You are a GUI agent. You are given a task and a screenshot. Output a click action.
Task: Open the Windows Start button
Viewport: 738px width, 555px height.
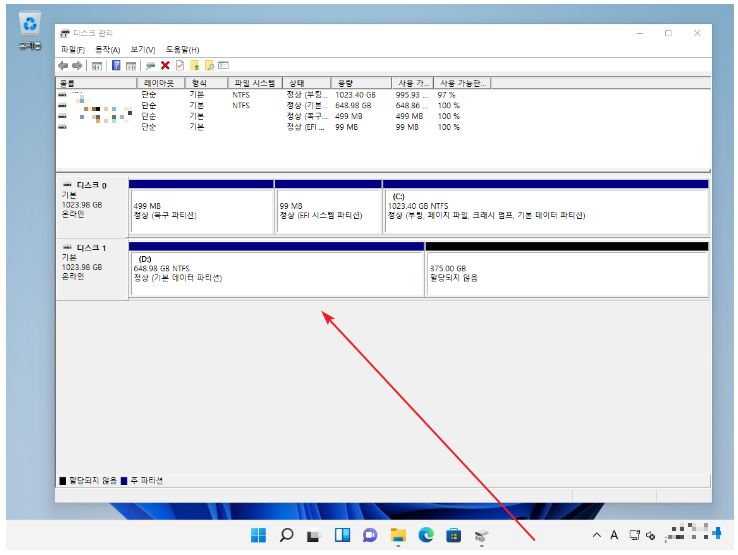(x=258, y=535)
